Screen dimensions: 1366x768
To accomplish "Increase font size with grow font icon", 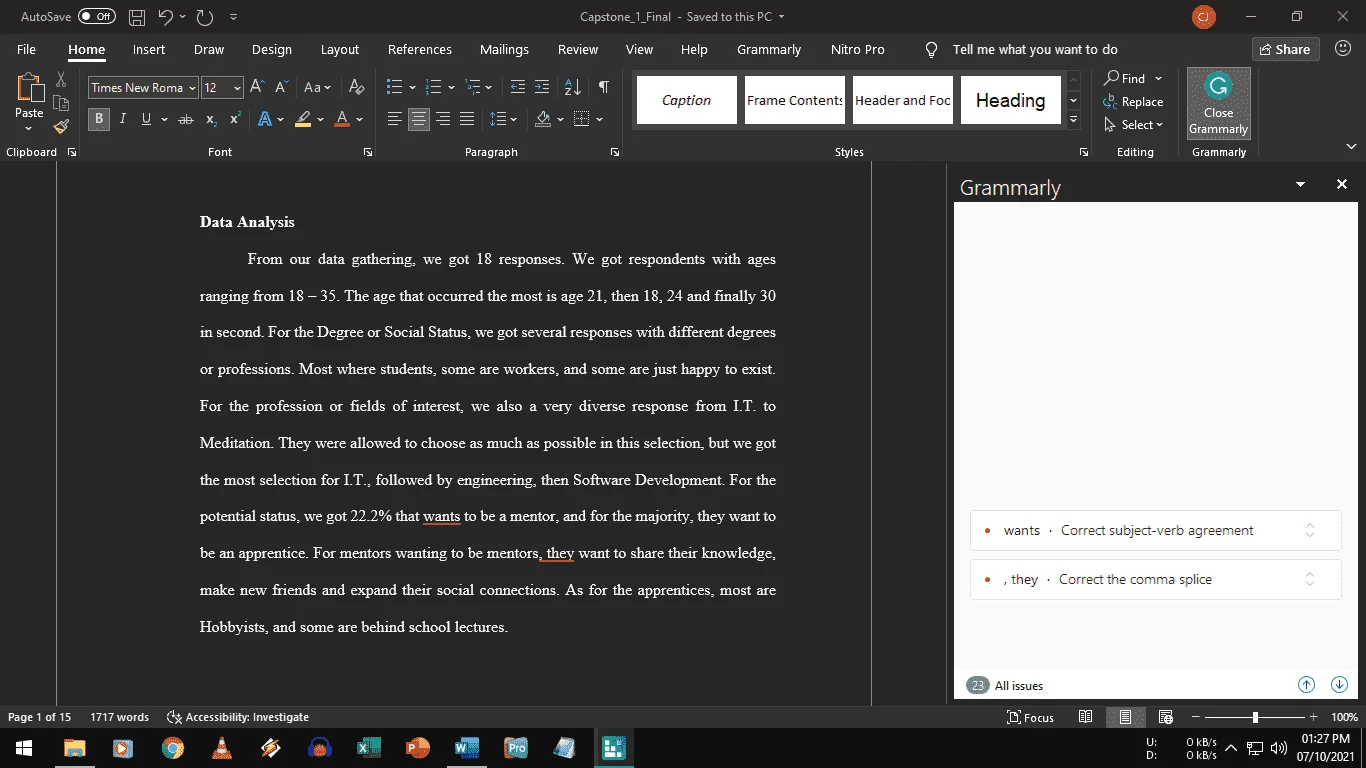I will (257, 87).
